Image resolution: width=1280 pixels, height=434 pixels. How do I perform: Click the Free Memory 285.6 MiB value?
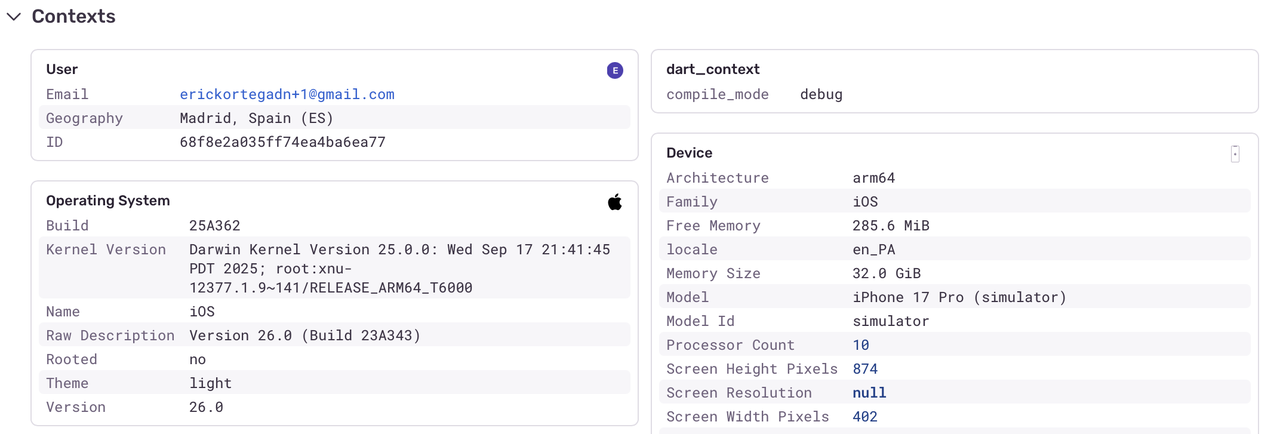(x=891, y=226)
